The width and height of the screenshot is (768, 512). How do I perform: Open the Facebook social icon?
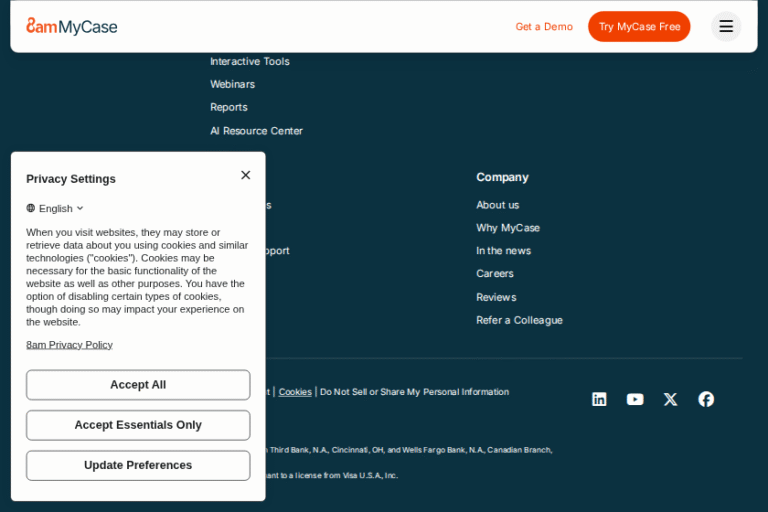706,399
